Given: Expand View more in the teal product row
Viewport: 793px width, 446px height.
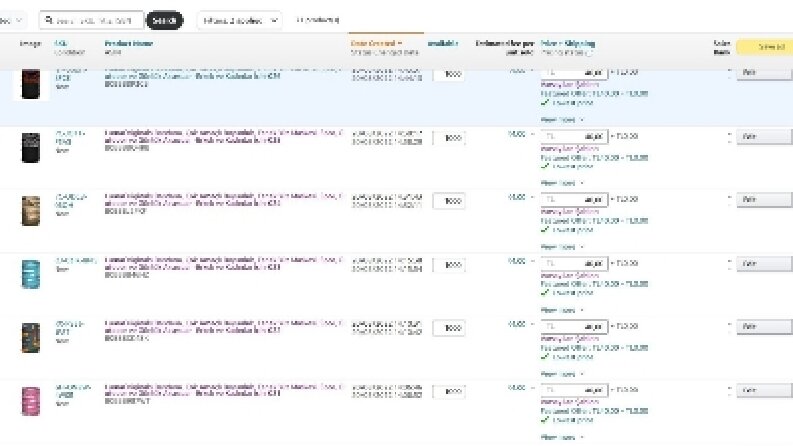Looking at the screenshot, I should tap(562, 310).
